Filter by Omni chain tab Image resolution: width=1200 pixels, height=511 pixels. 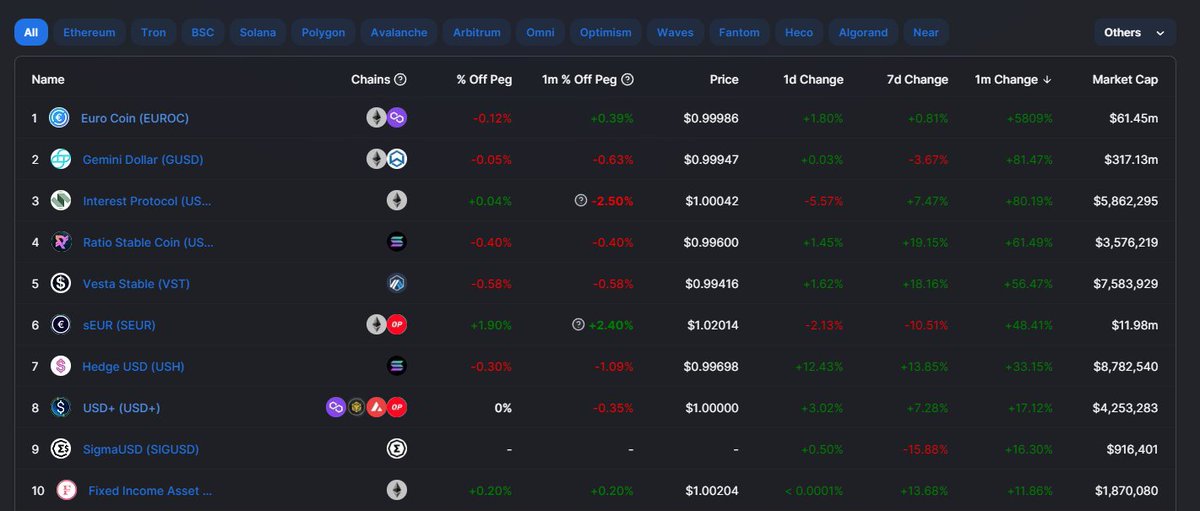click(541, 33)
